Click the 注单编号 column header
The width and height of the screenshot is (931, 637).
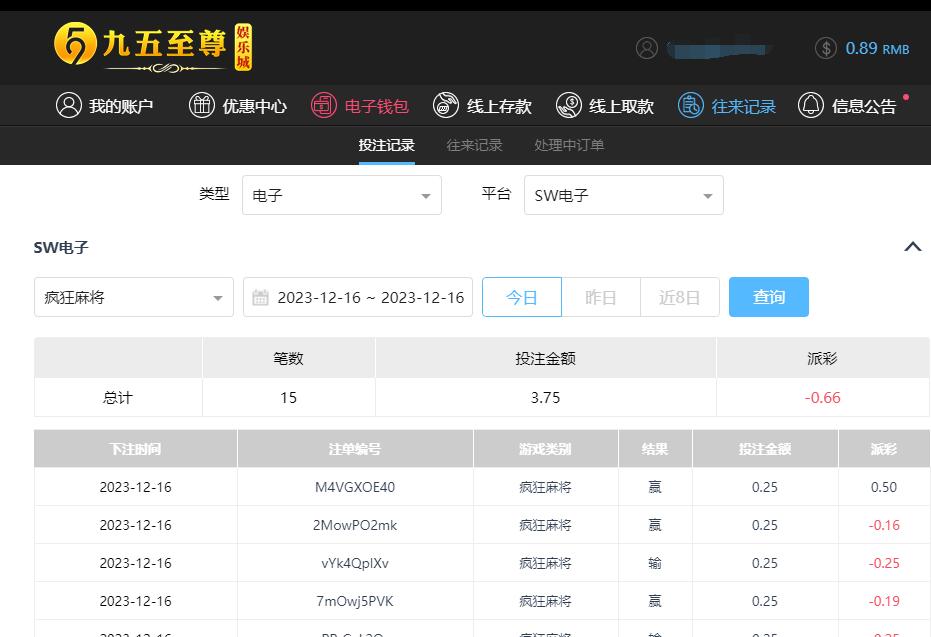pos(355,449)
